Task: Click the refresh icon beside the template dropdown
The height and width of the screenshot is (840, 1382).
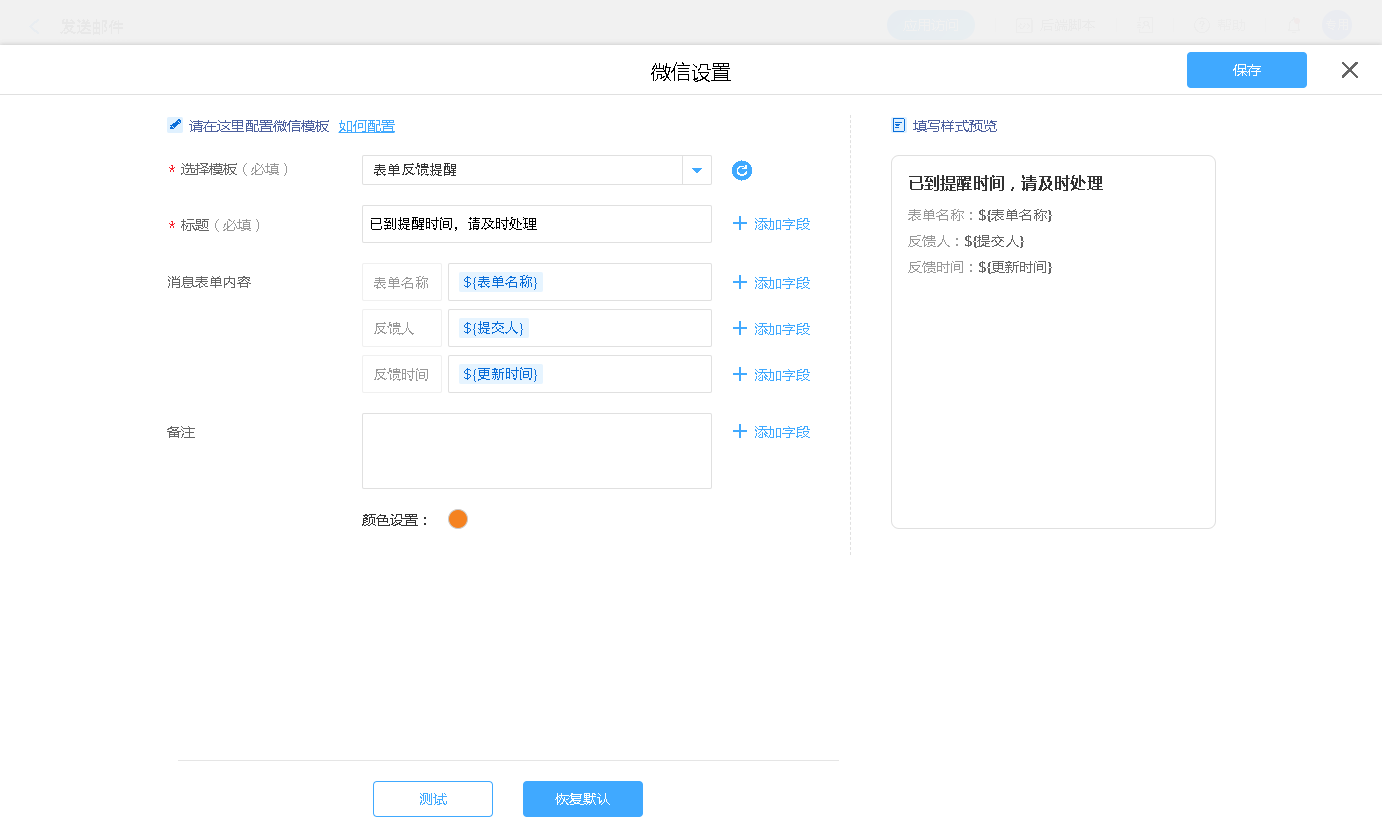Action: pyautogui.click(x=741, y=170)
